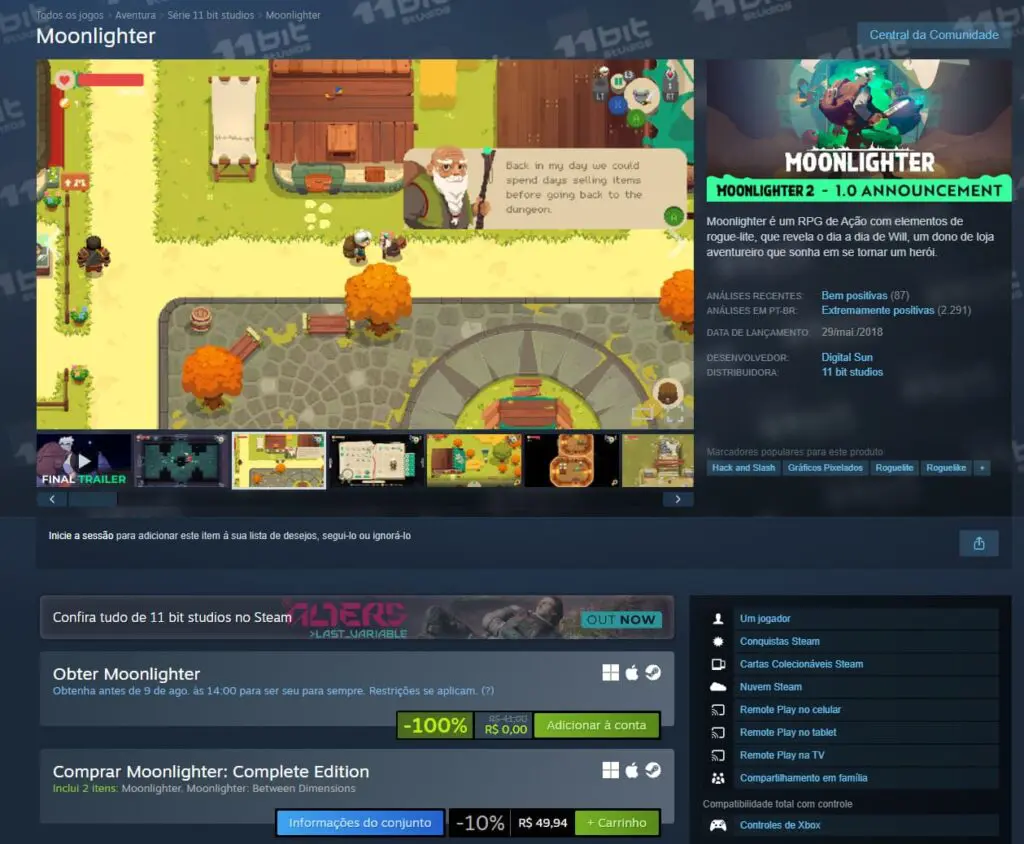Image resolution: width=1024 pixels, height=844 pixels.
Task: Select Roguelike tag
Action: click(946, 468)
